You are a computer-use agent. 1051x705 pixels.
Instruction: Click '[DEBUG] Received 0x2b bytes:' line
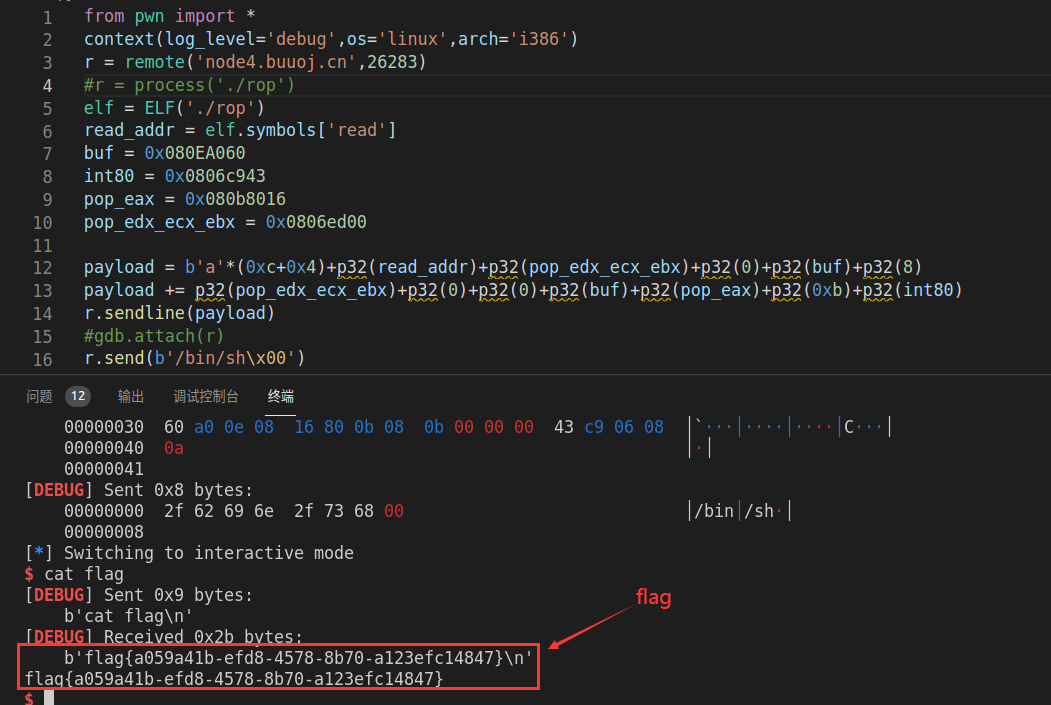click(x=164, y=637)
